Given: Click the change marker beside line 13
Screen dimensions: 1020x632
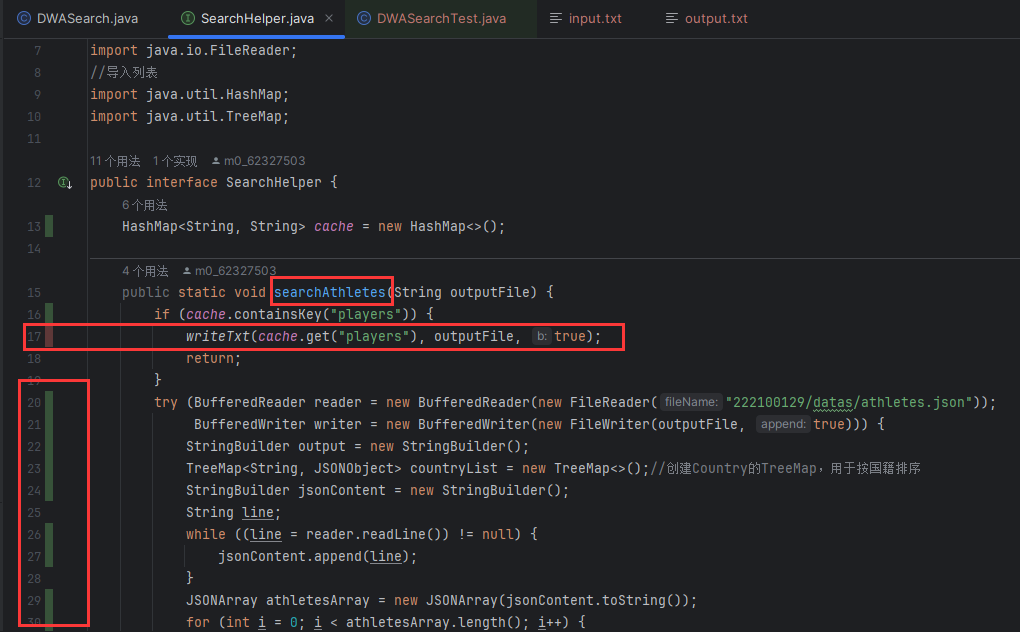Looking at the screenshot, I should [49, 226].
